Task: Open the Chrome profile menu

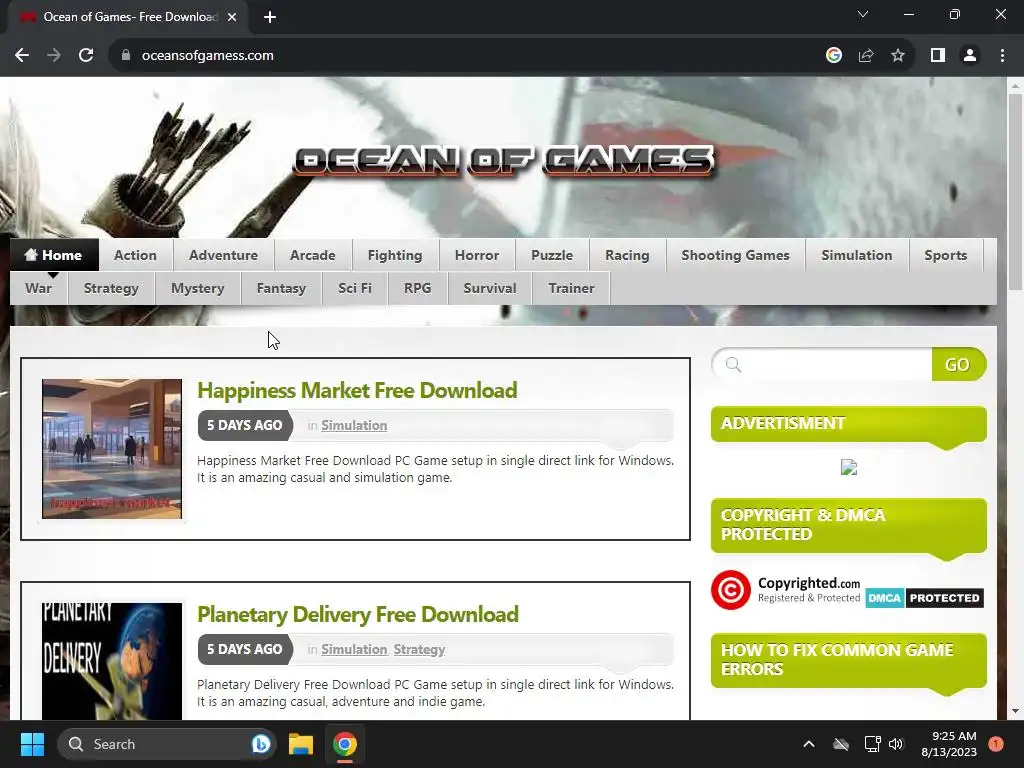Action: click(x=970, y=56)
